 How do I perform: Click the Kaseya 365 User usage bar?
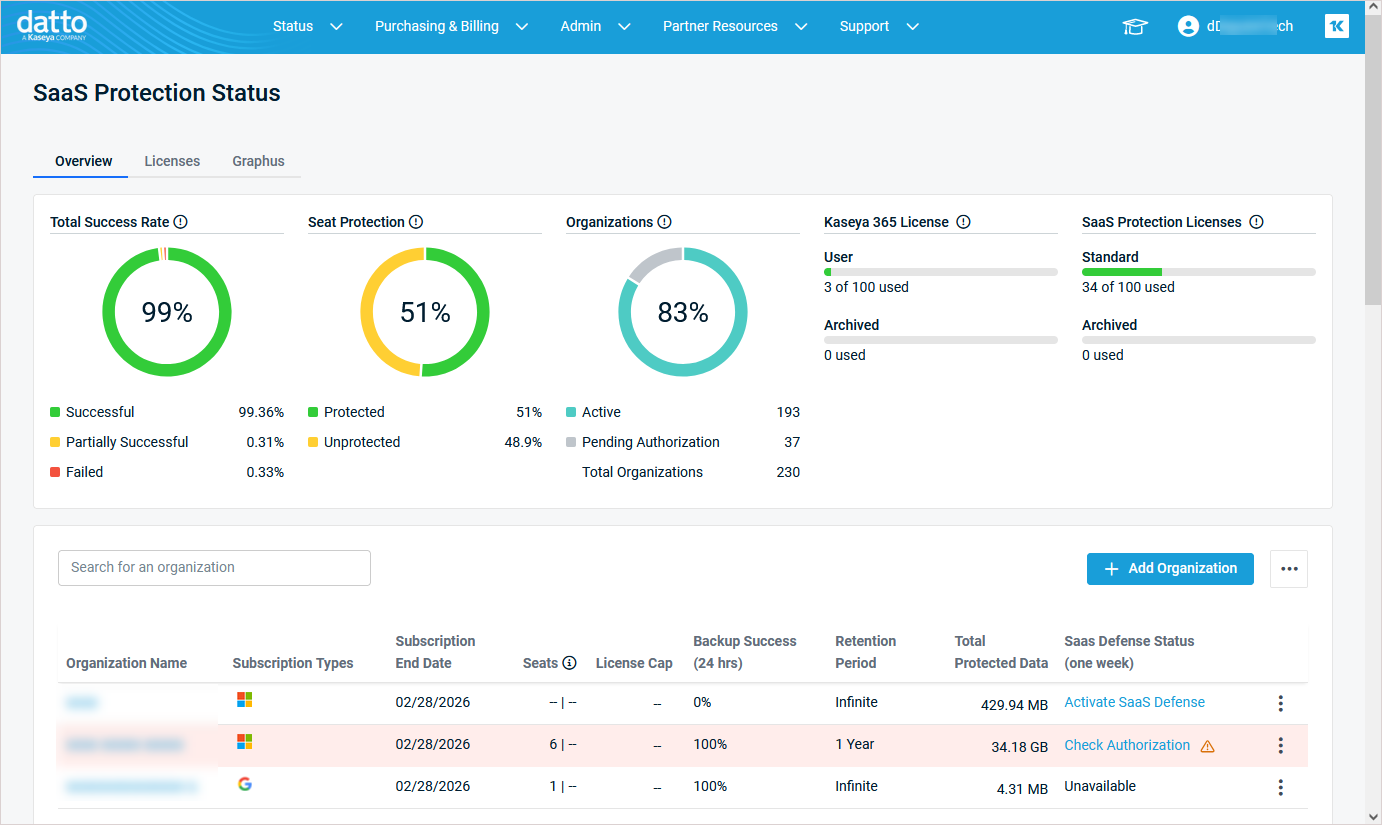(x=941, y=272)
